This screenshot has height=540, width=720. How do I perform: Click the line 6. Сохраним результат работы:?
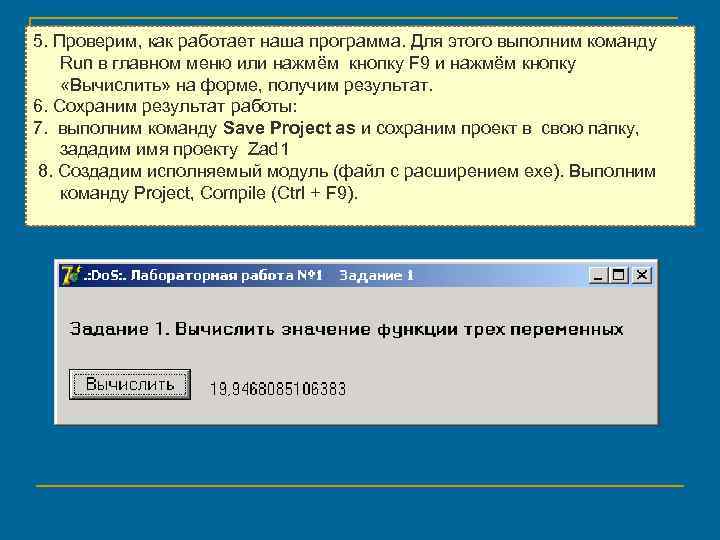point(165,107)
